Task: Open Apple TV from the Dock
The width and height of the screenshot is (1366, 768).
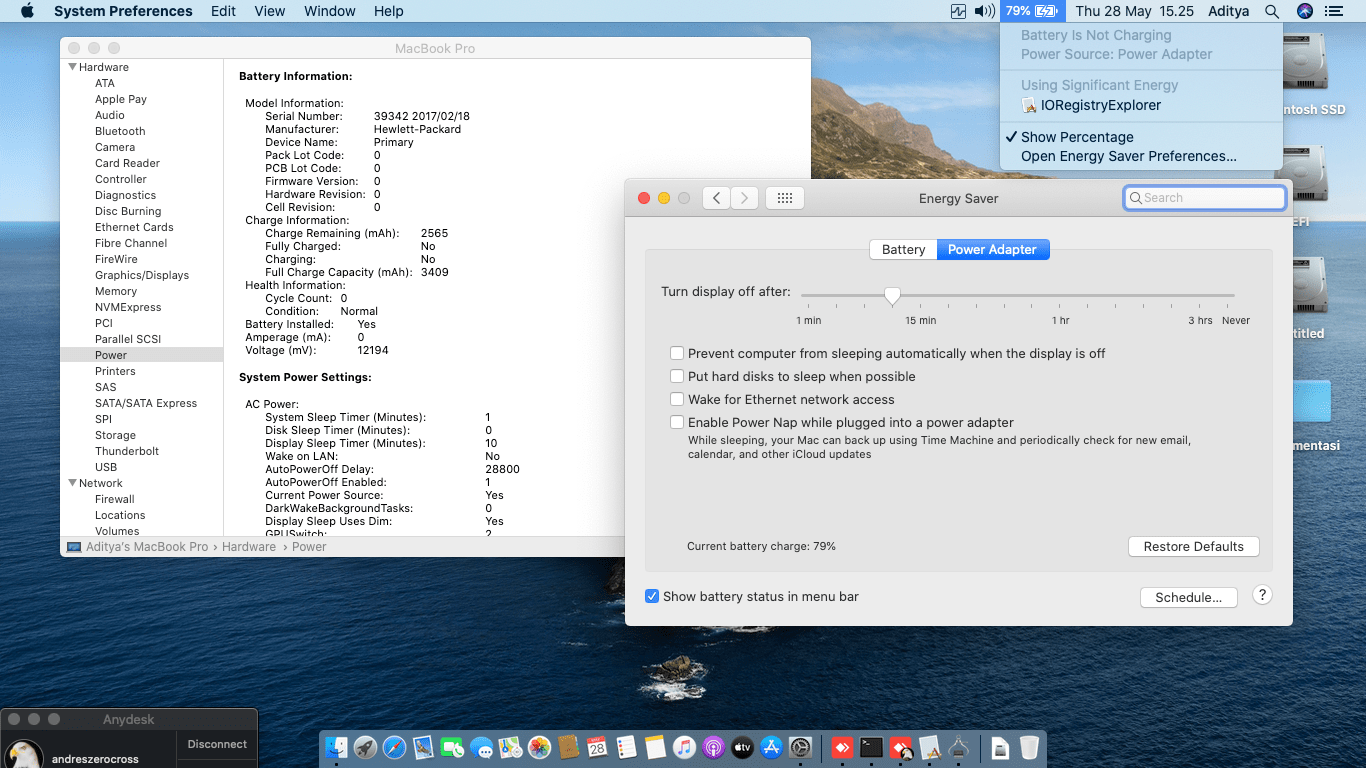Action: (x=742, y=747)
